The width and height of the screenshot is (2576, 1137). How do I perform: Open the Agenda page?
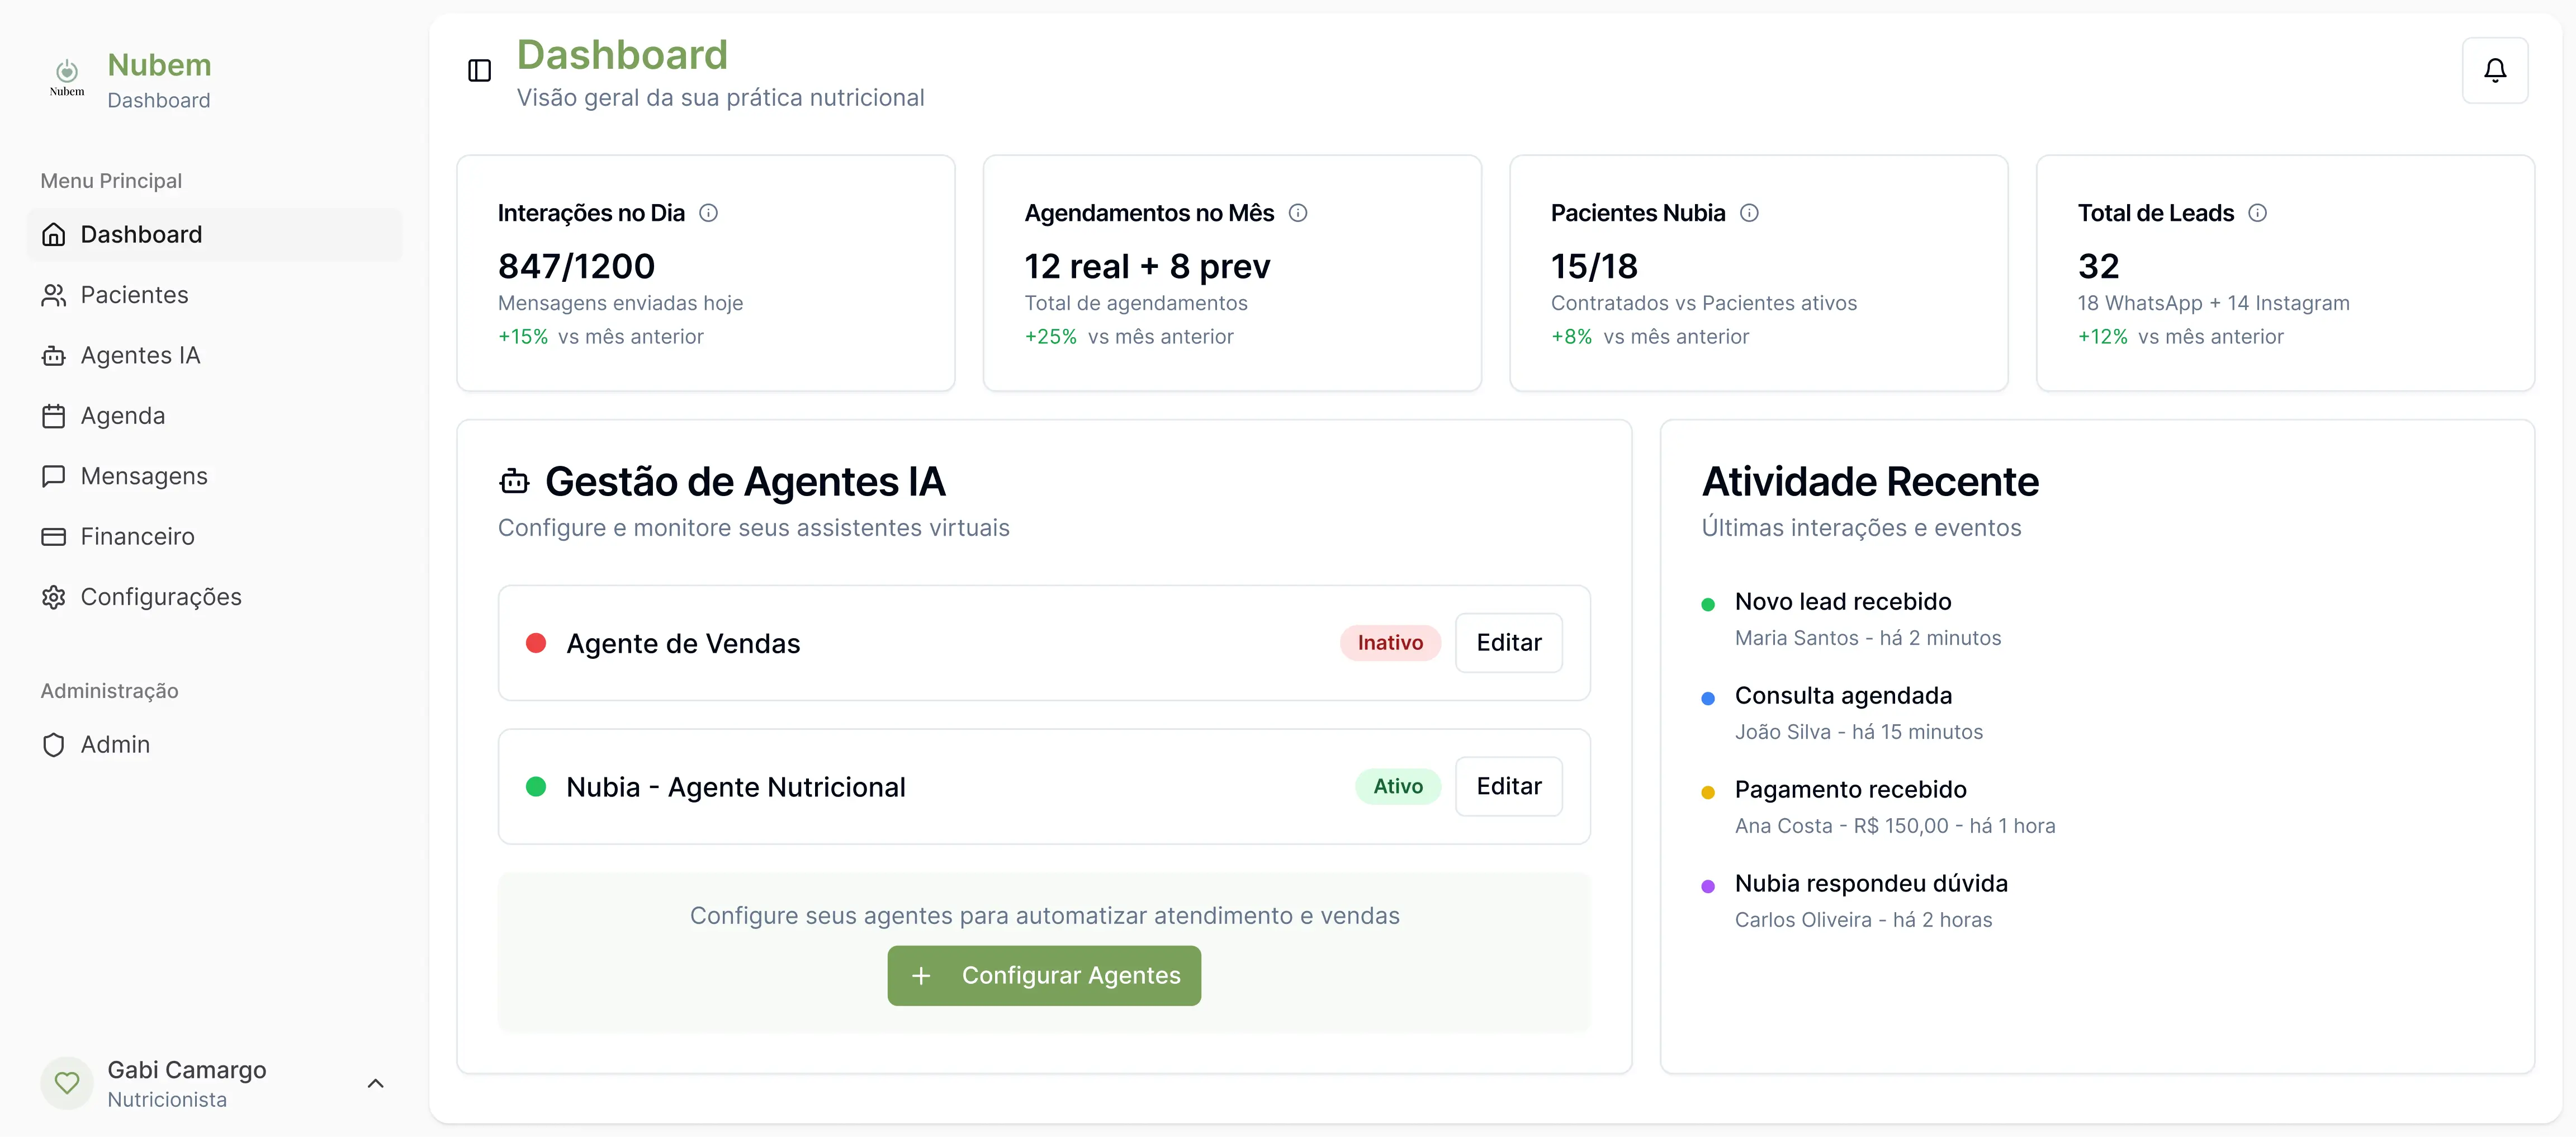click(x=122, y=416)
